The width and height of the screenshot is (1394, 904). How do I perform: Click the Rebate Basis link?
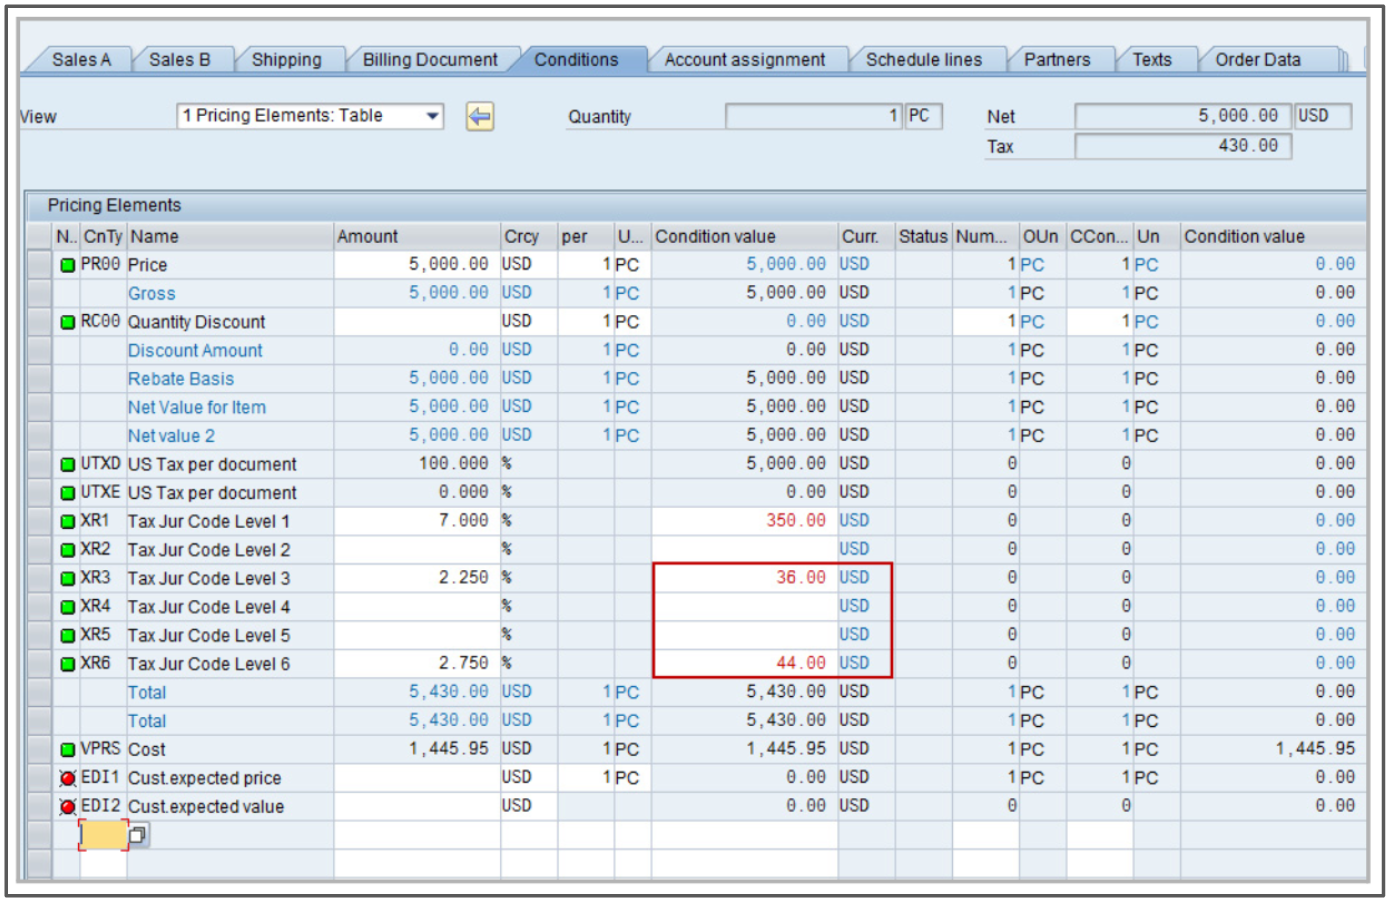click(181, 379)
